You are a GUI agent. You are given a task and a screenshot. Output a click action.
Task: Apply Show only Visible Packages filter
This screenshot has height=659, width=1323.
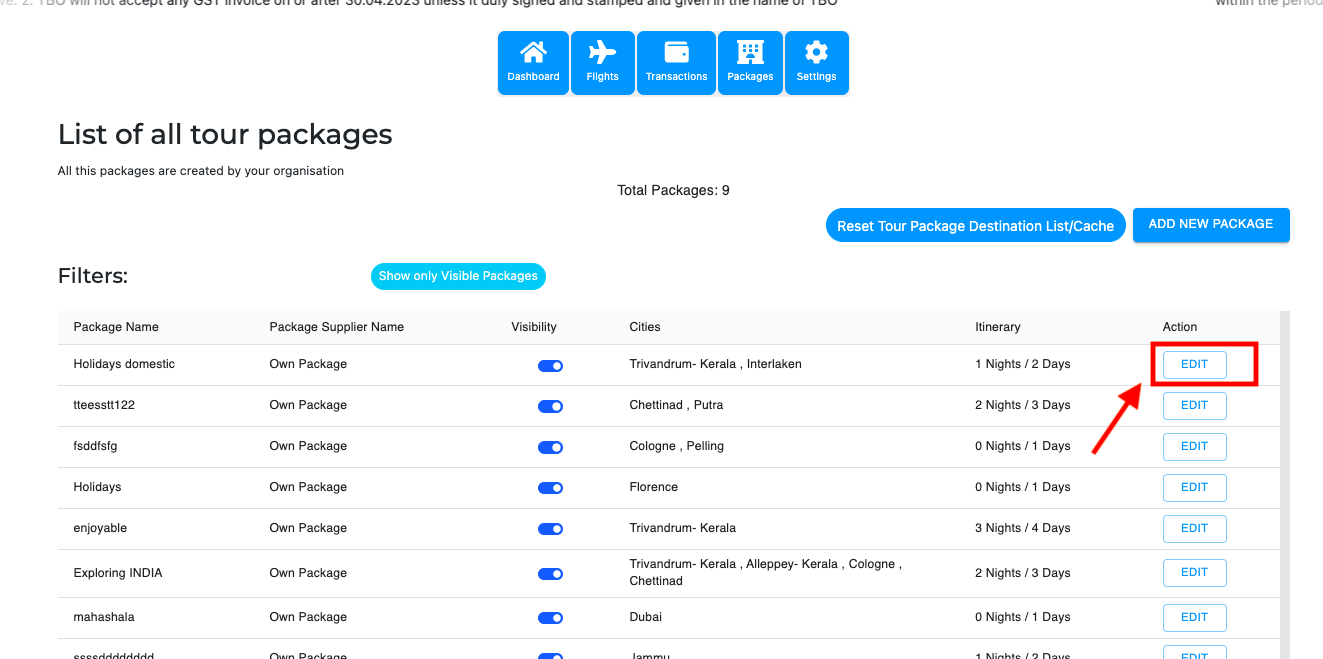point(458,276)
